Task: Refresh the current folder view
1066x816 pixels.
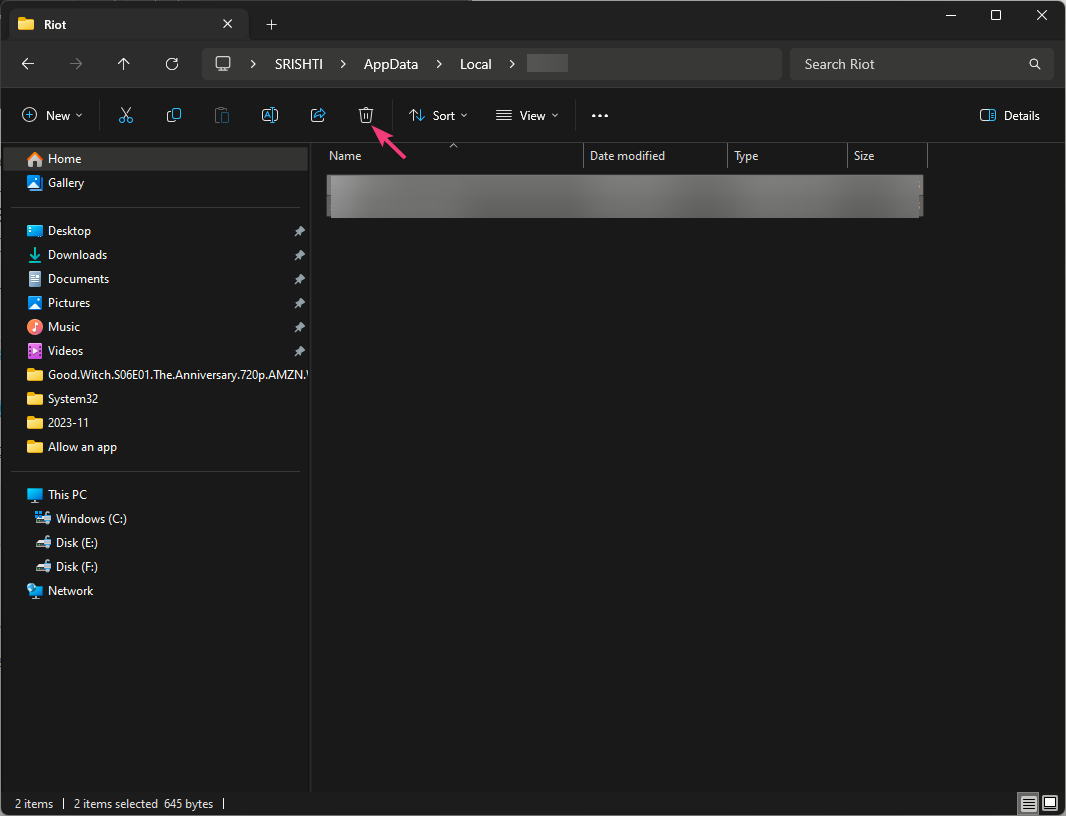Action: 172,64
